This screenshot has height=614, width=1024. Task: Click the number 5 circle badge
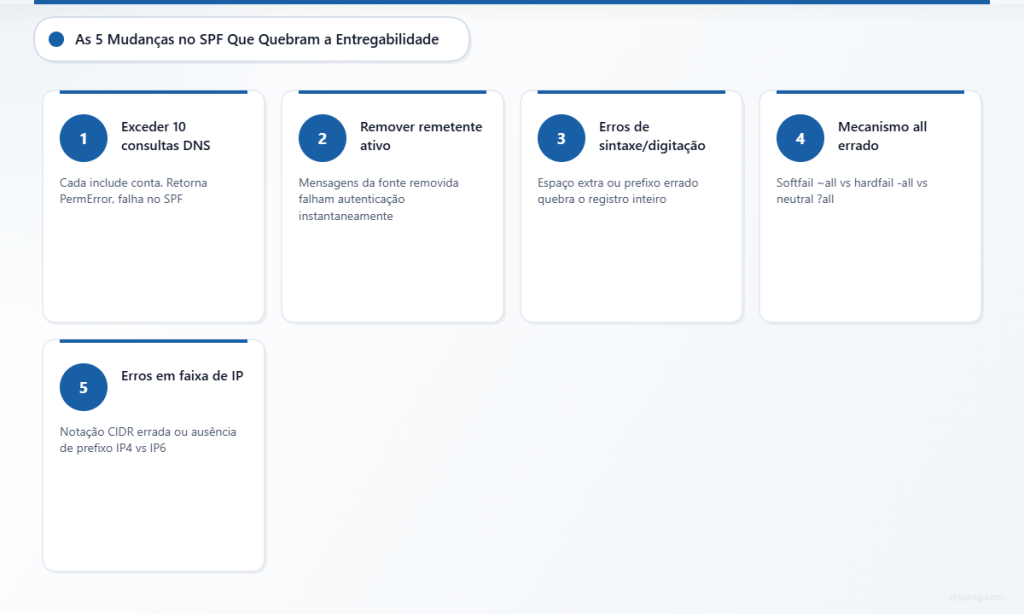[84, 387]
